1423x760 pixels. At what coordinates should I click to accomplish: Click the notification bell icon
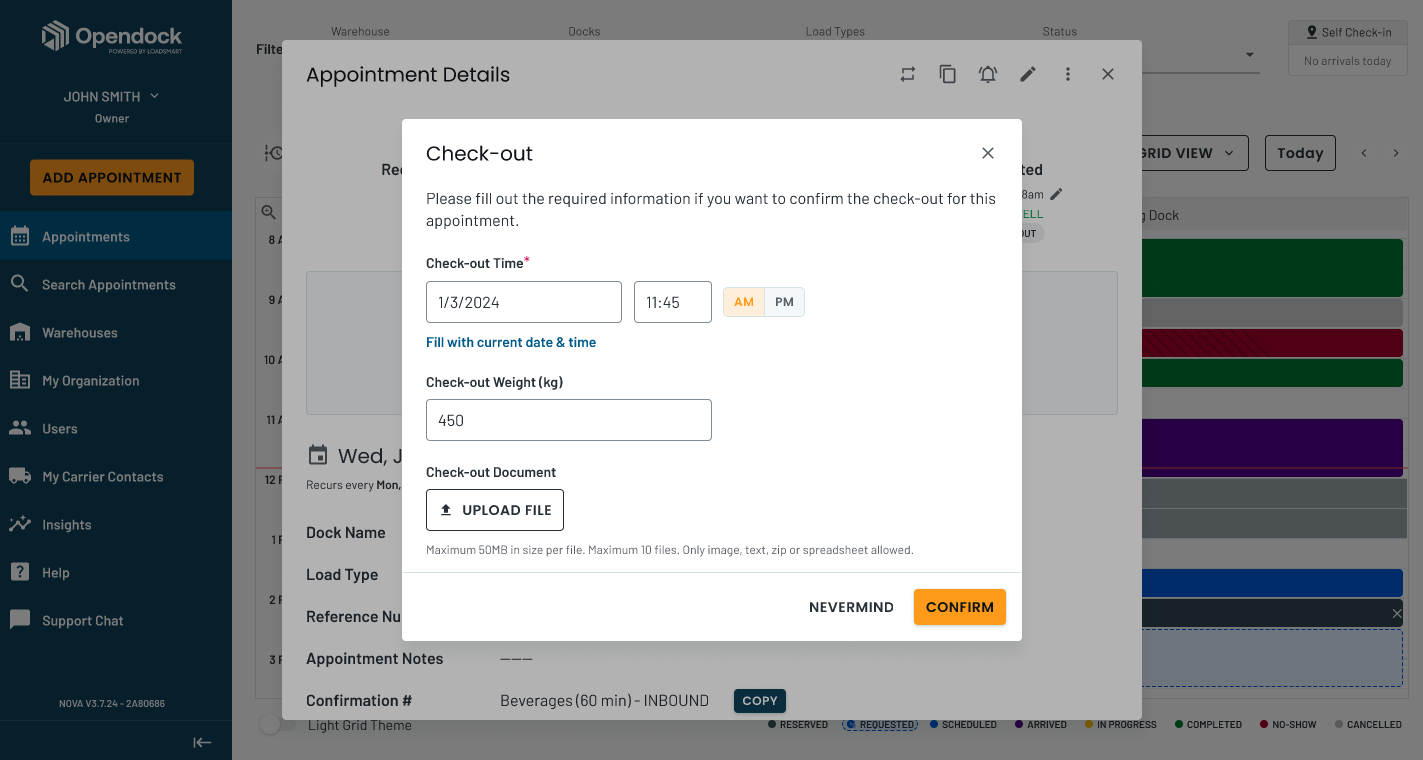tap(988, 74)
